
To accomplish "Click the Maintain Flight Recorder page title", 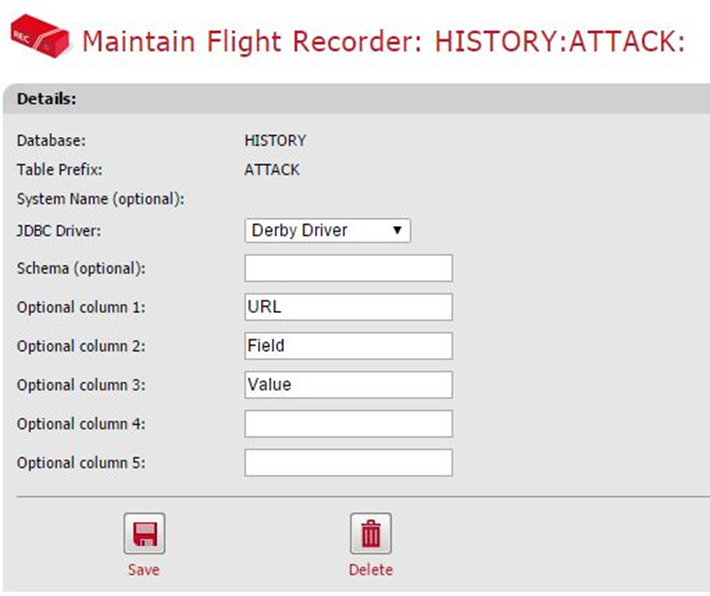I will [384, 42].
